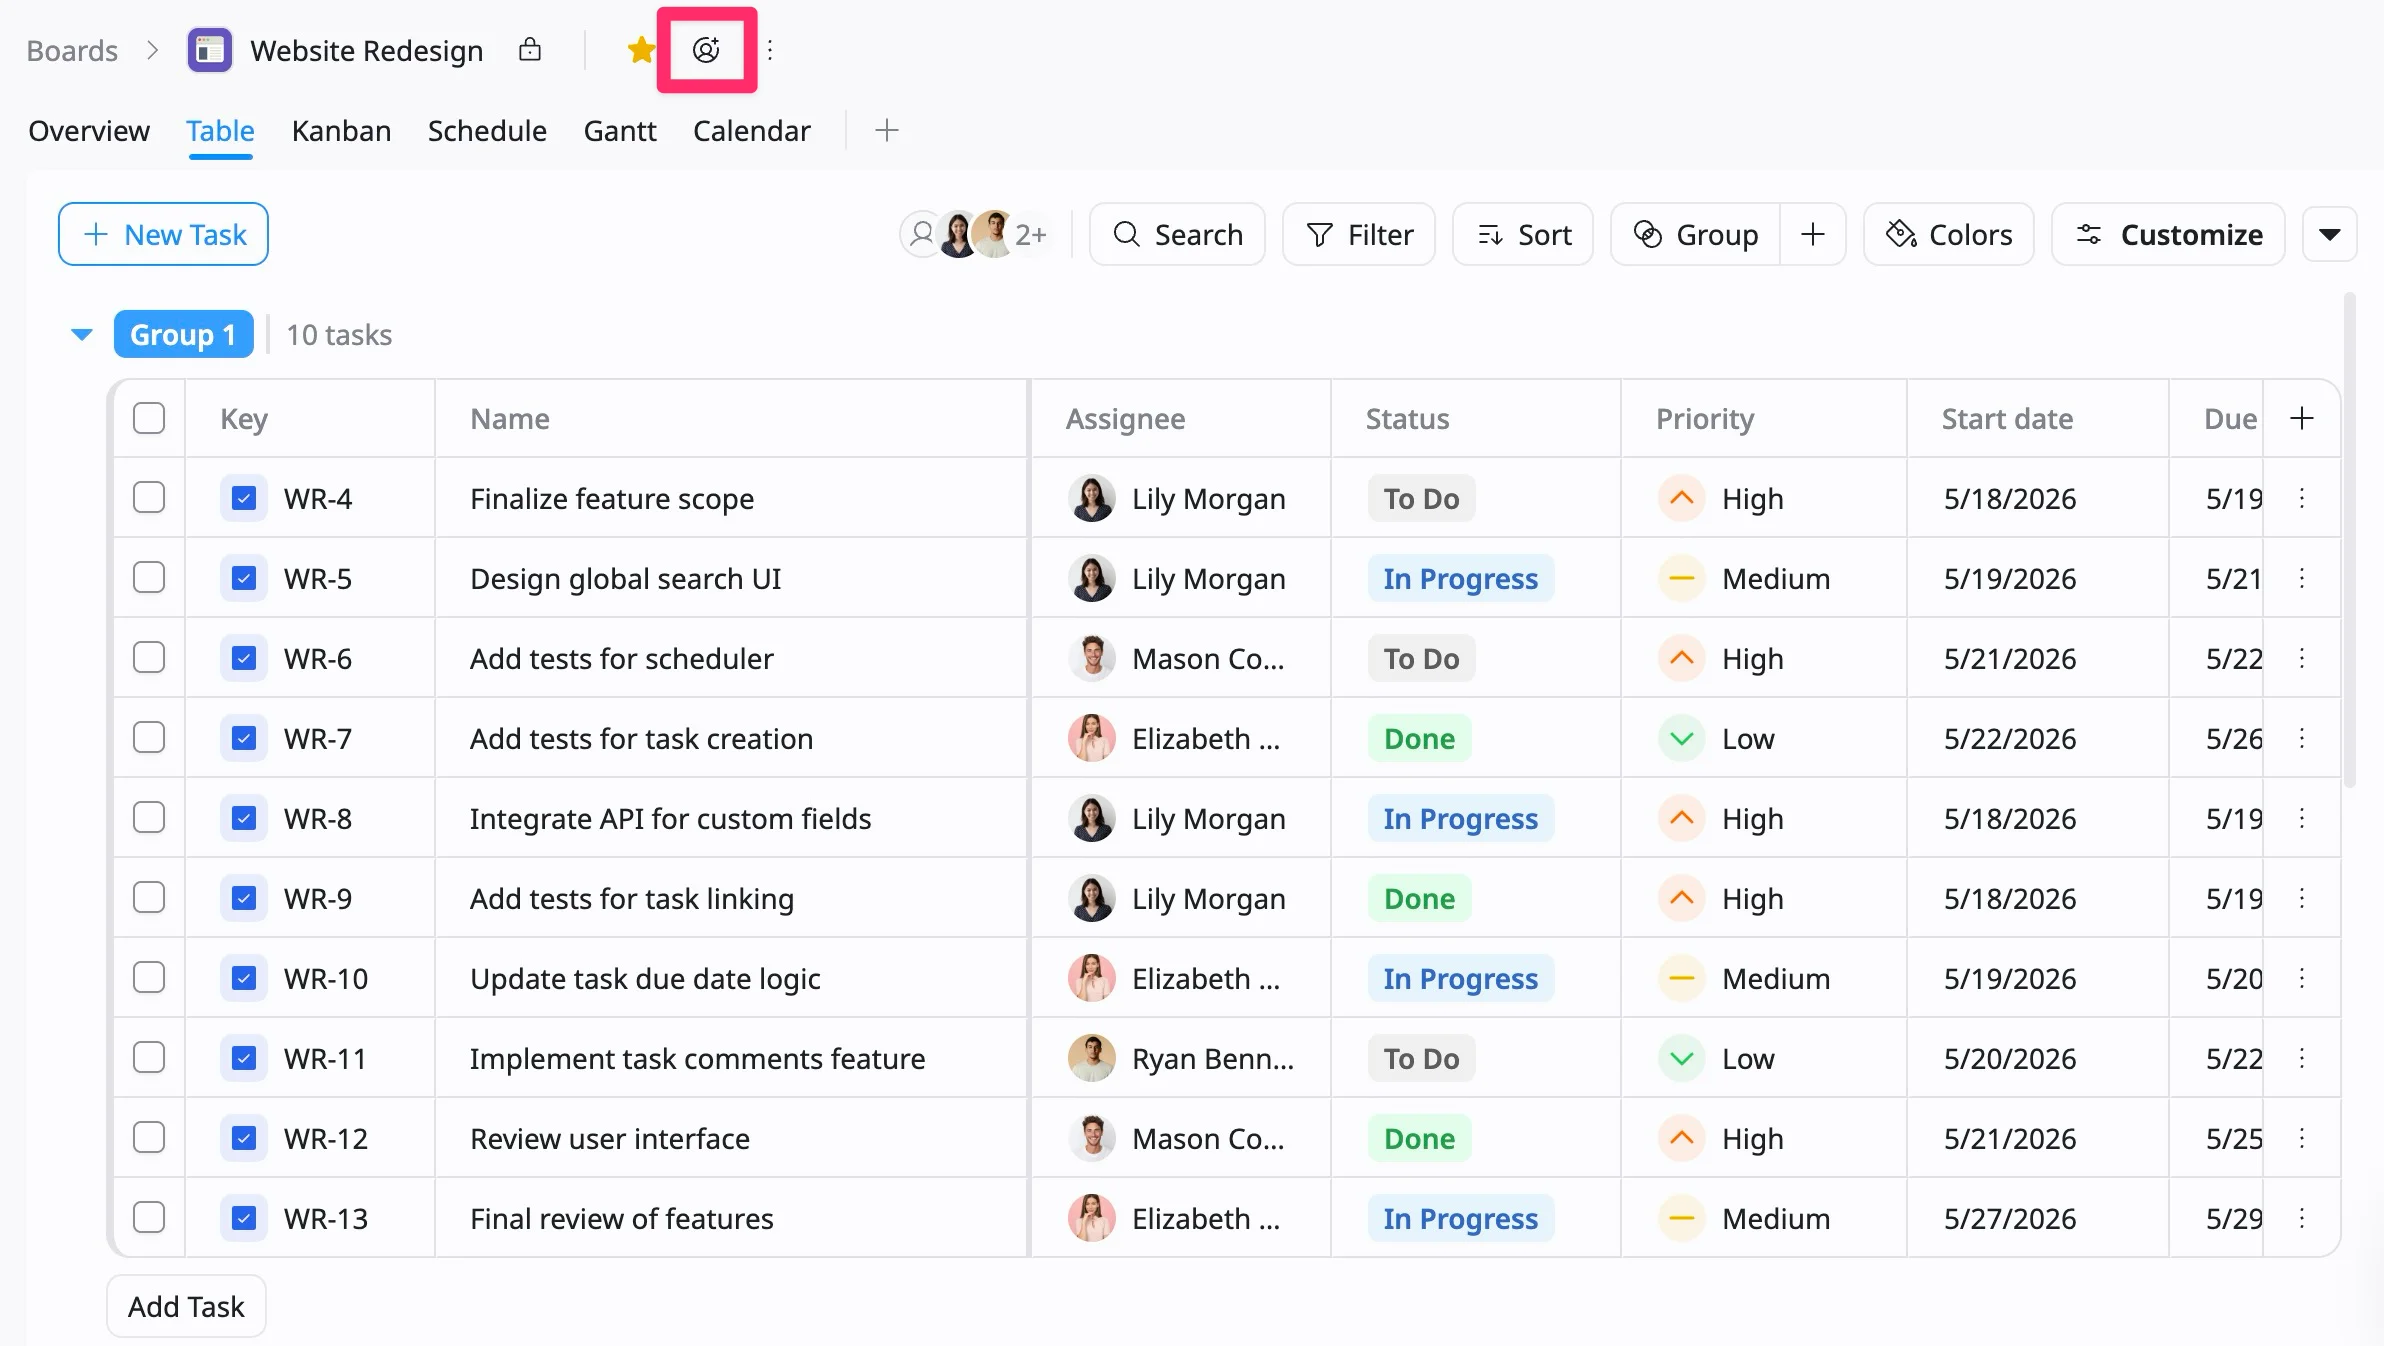Collapse Group 1 with triangle arrow
Image resolution: width=2384 pixels, height=1346 pixels.
tap(82, 334)
